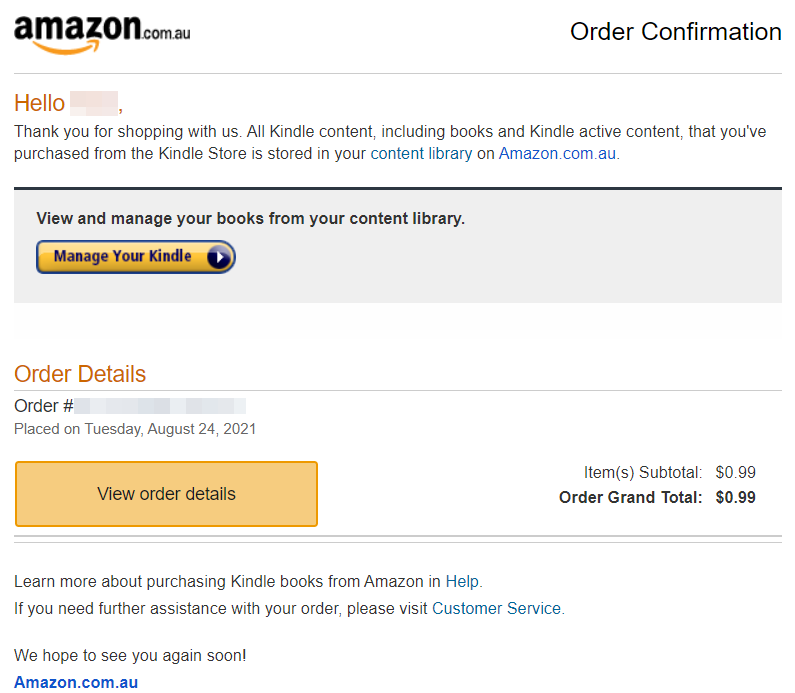Click the Order Grand Total label
The width and height of the screenshot is (795, 693).
coord(630,497)
